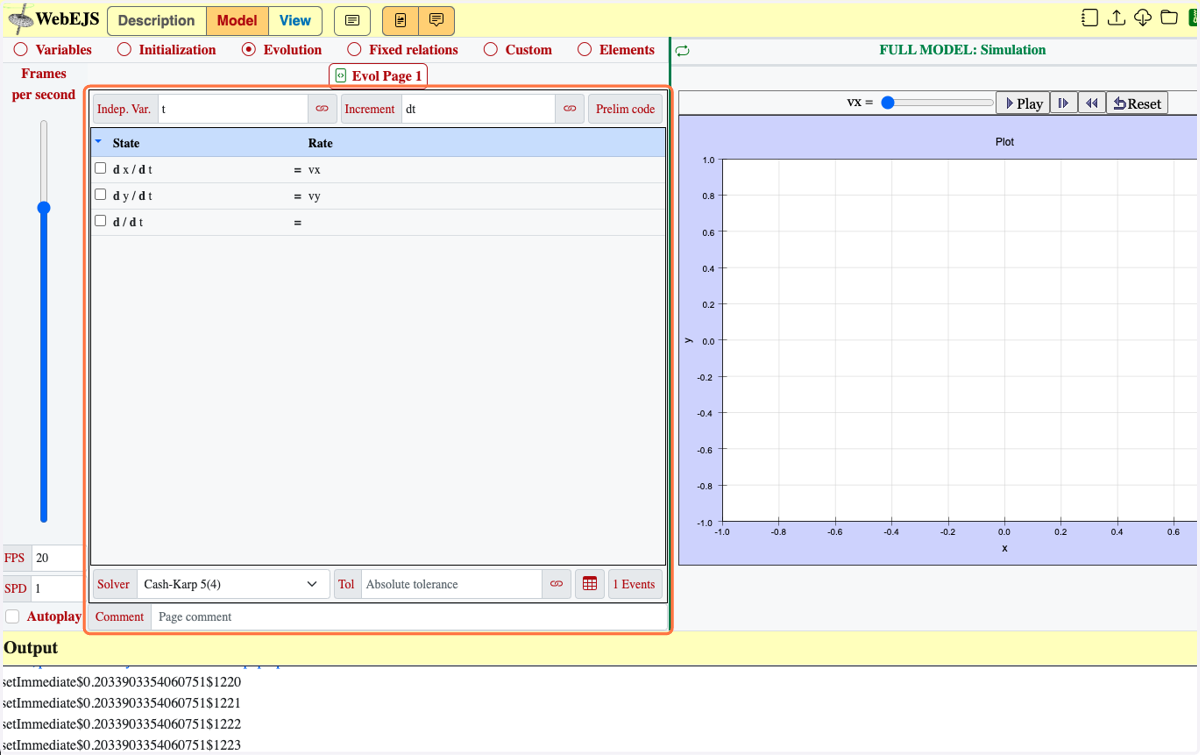
Task: Click the vx slider handle
Action: coord(887,102)
